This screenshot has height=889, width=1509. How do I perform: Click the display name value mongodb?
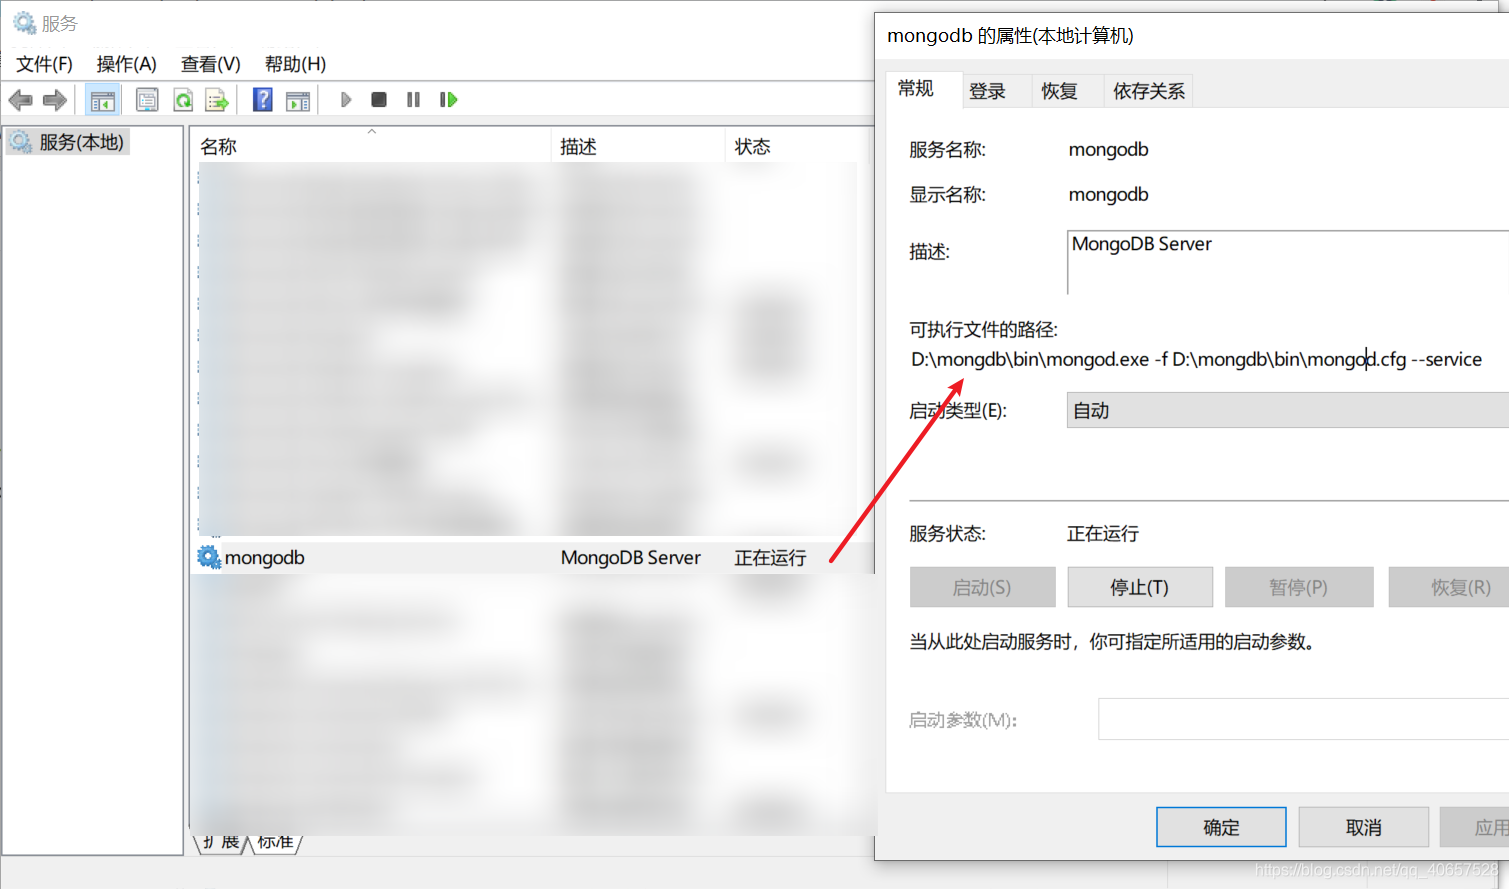[x=1108, y=195]
